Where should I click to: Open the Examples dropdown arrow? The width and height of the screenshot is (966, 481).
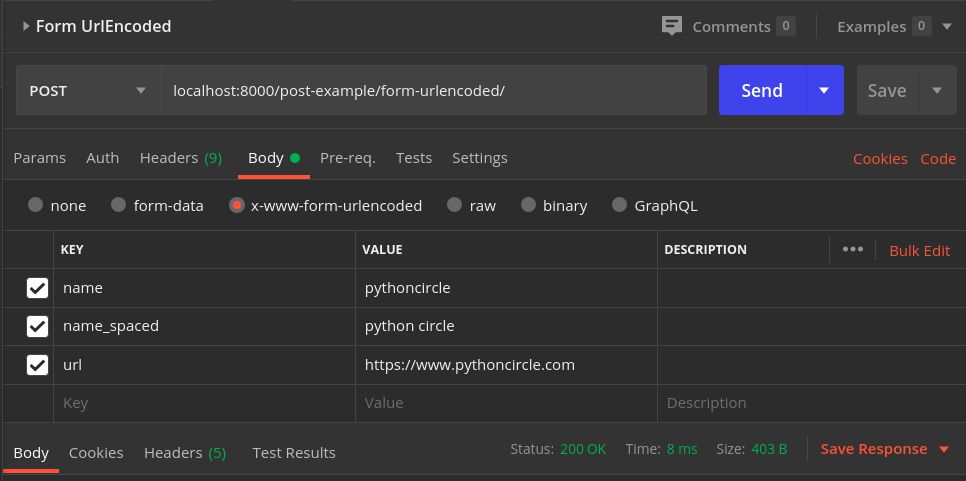coord(947,26)
